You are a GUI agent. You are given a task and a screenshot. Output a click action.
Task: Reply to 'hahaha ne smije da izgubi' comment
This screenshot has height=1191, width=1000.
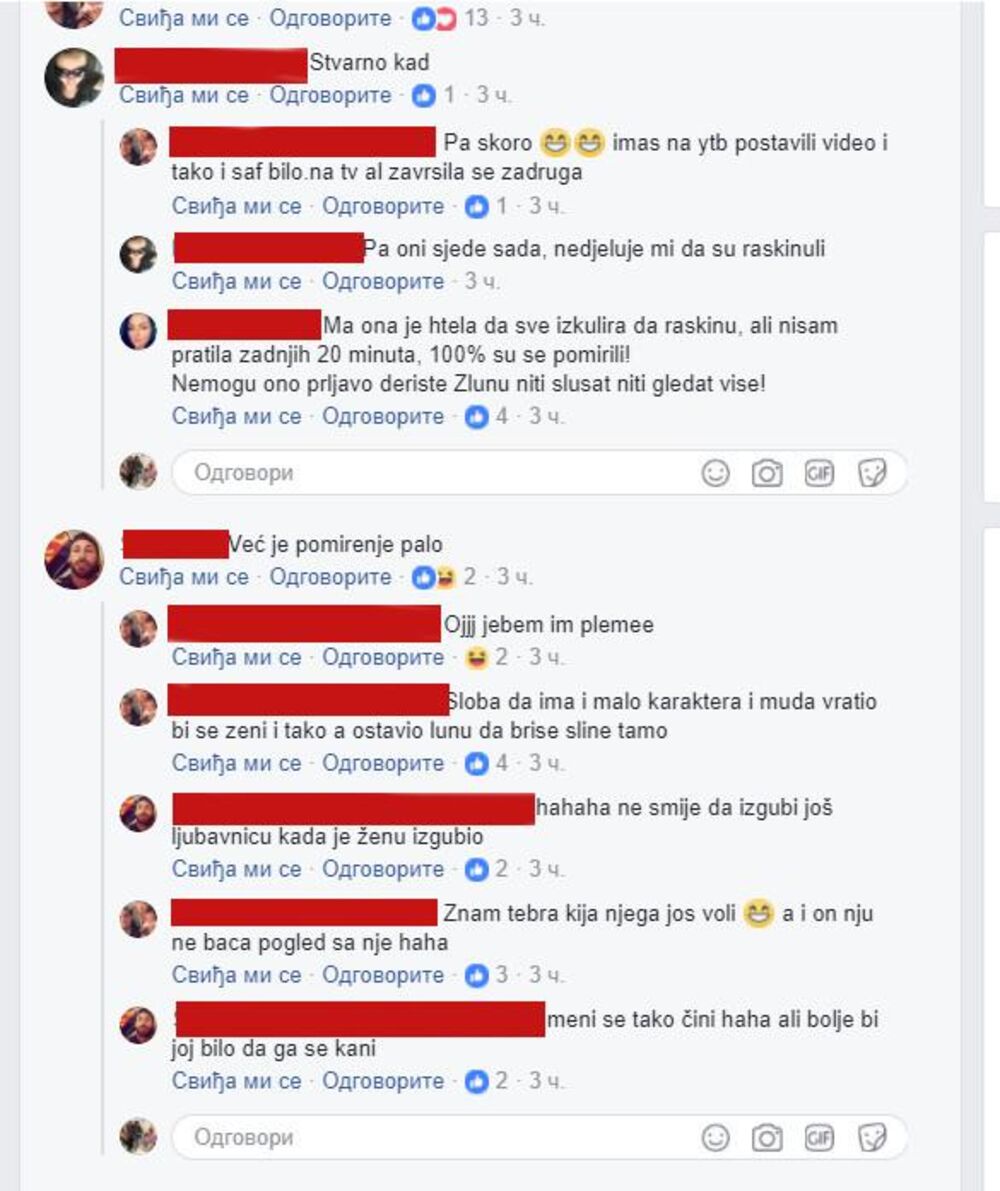point(383,869)
